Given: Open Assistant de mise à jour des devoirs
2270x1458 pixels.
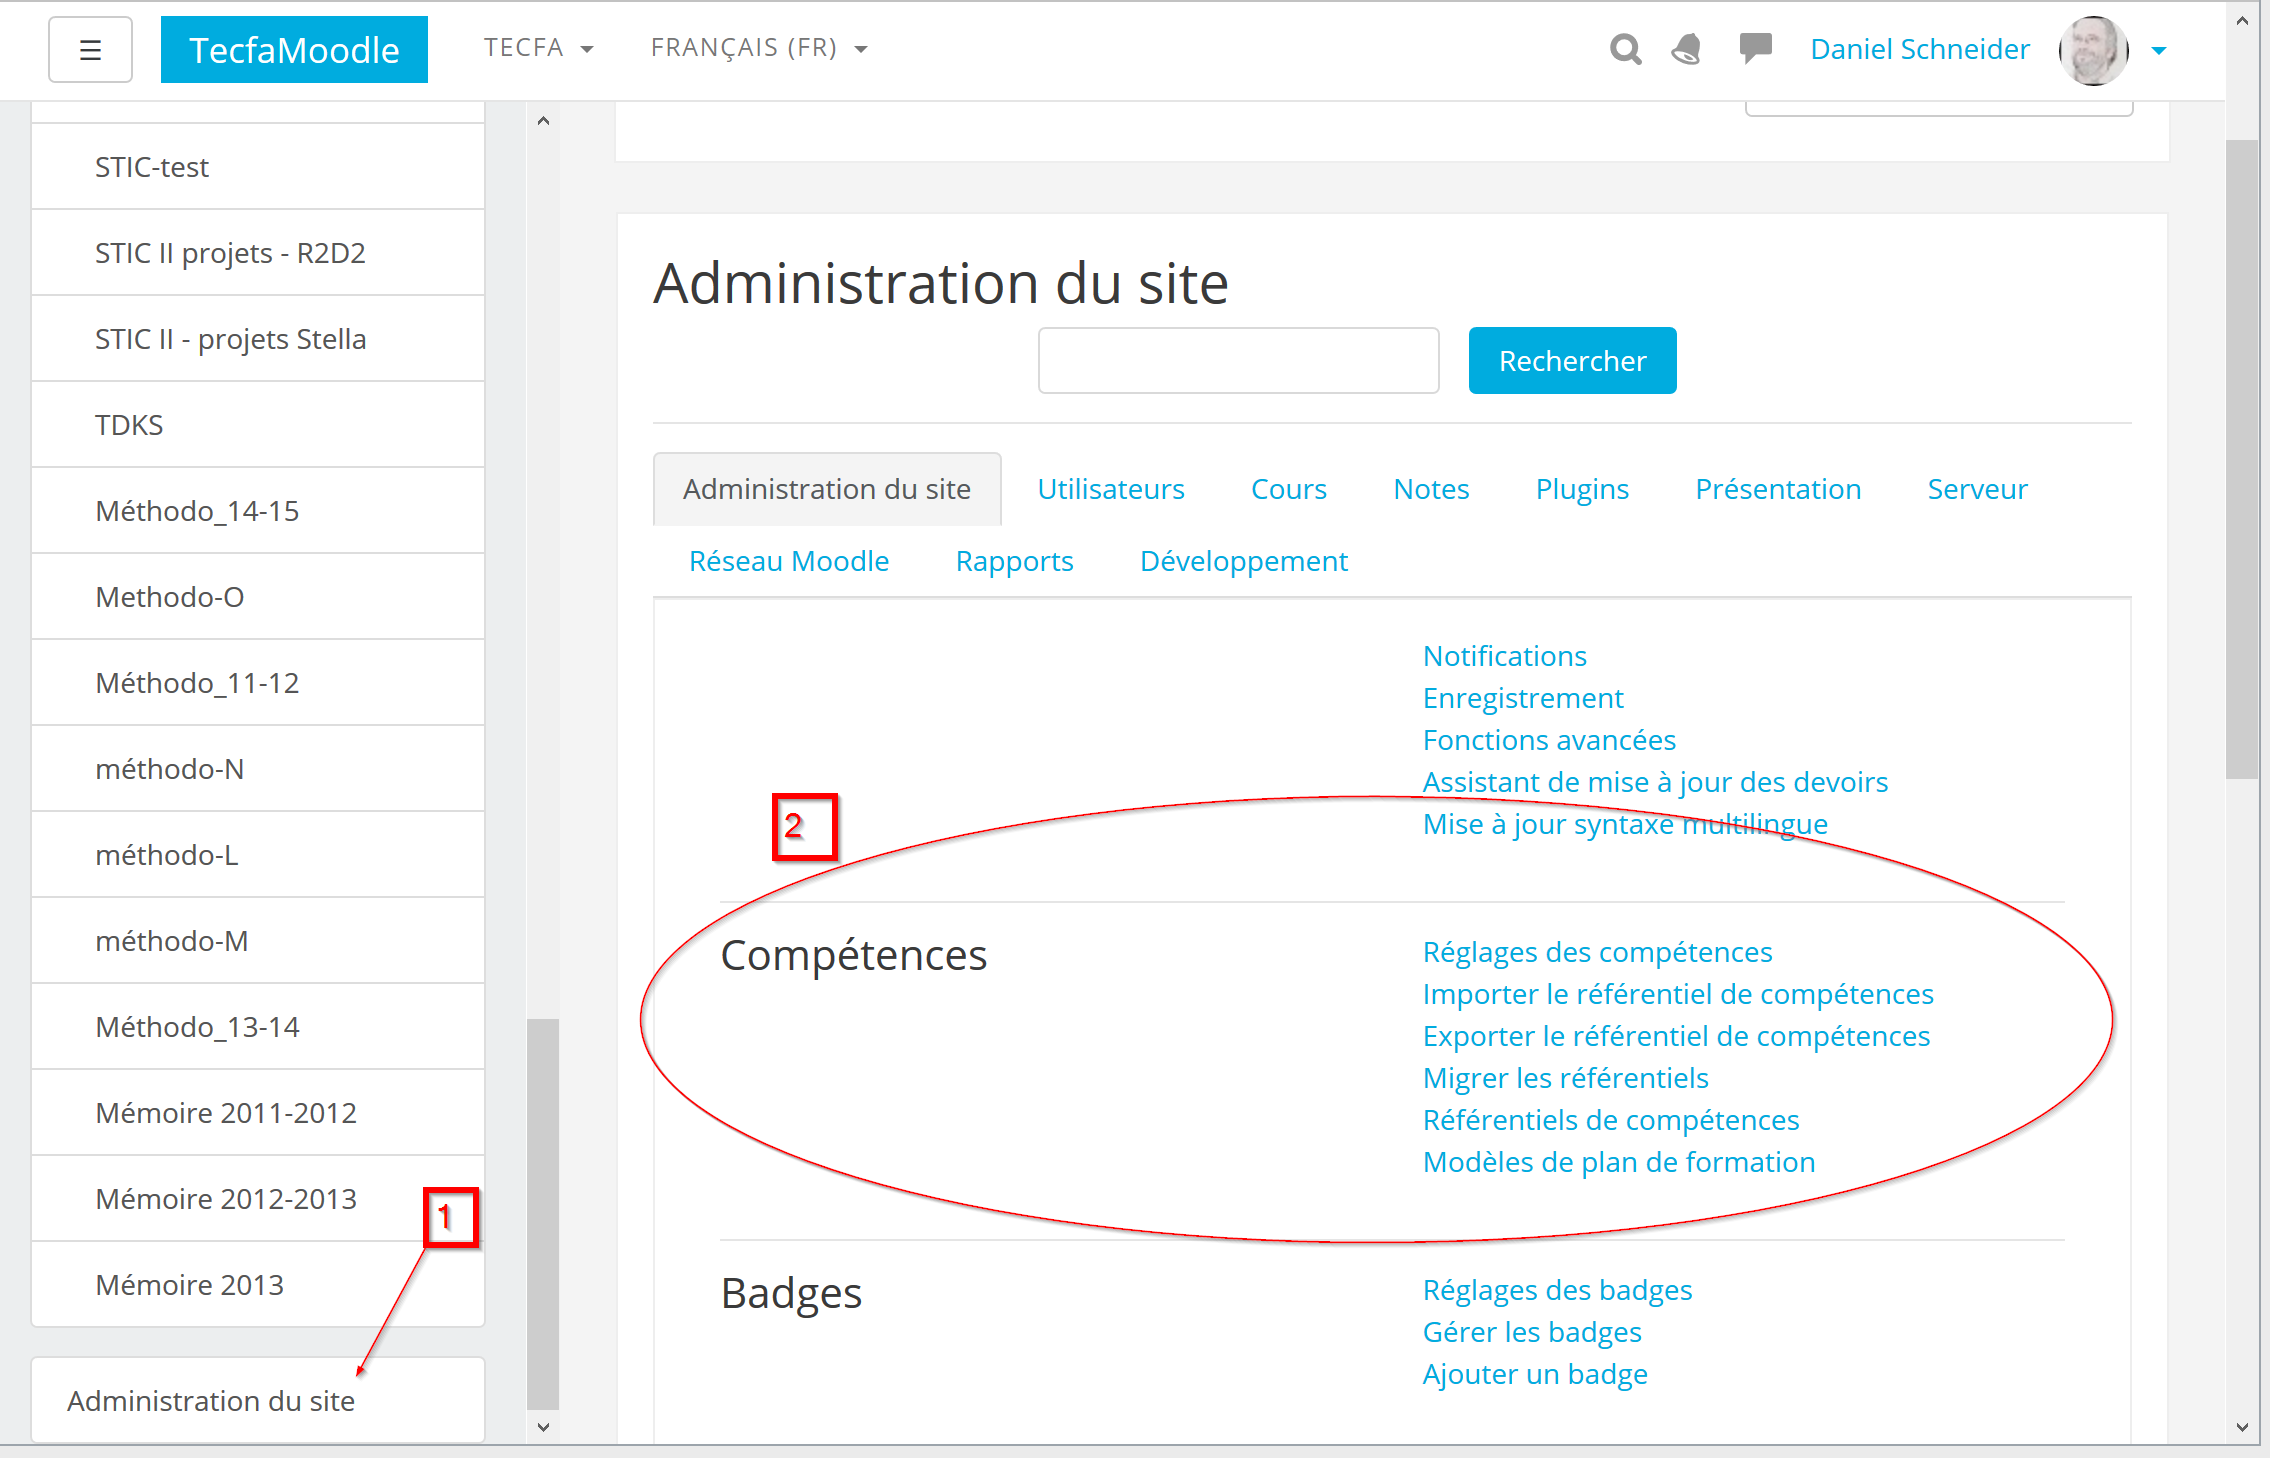Looking at the screenshot, I should click(1655, 782).
